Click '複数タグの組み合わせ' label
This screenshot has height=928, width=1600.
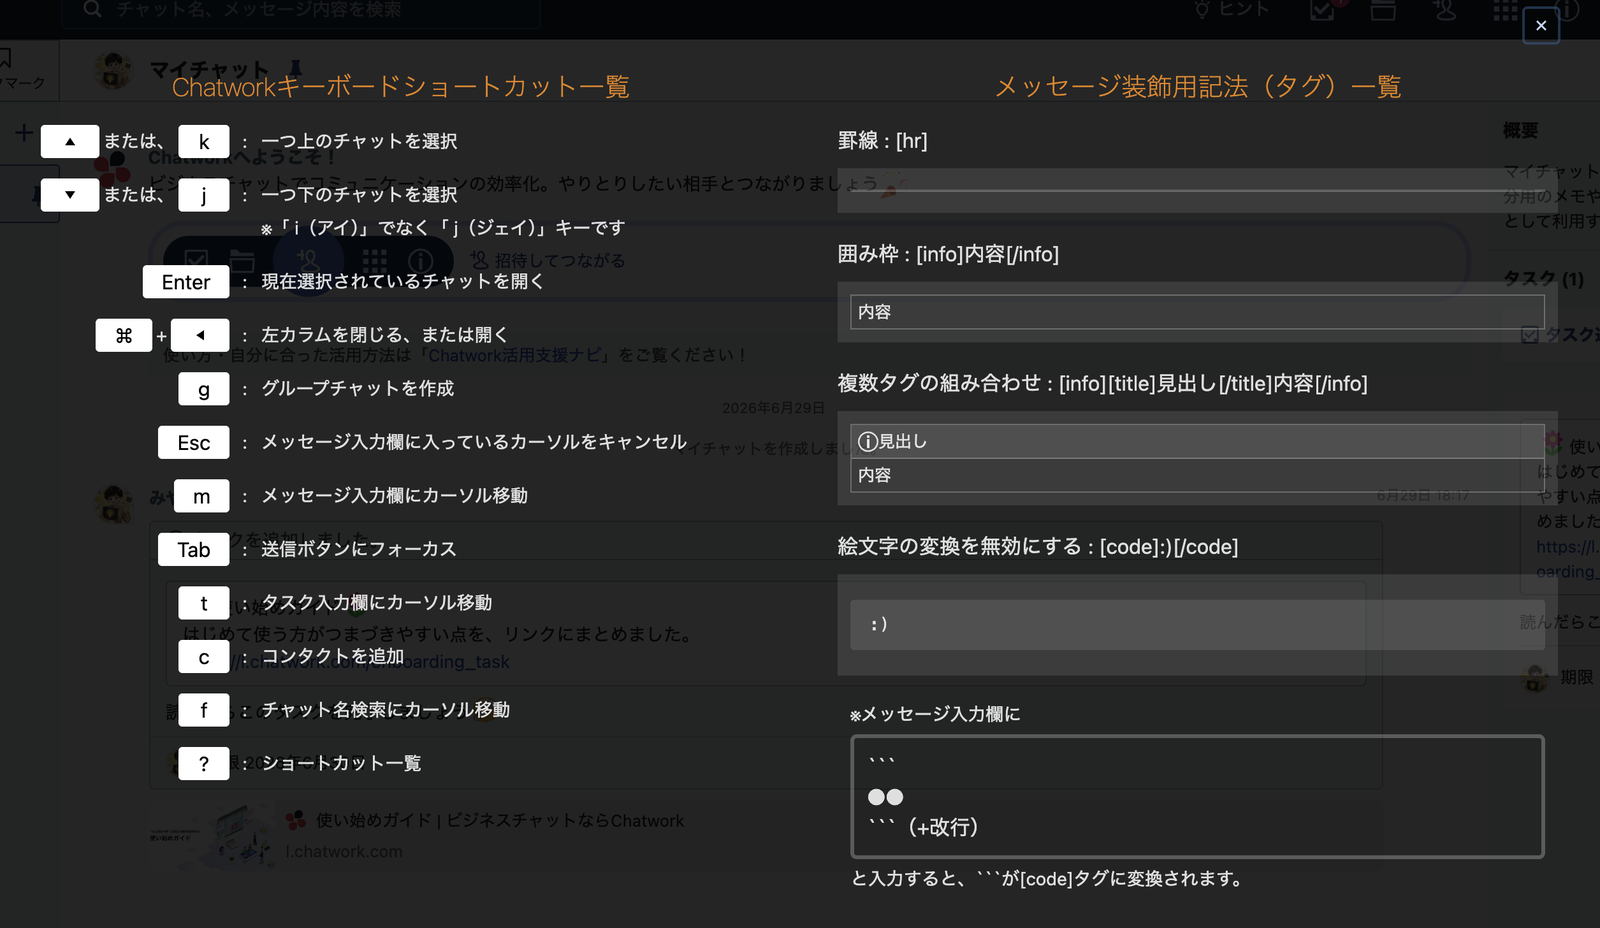pos(1102,383)
